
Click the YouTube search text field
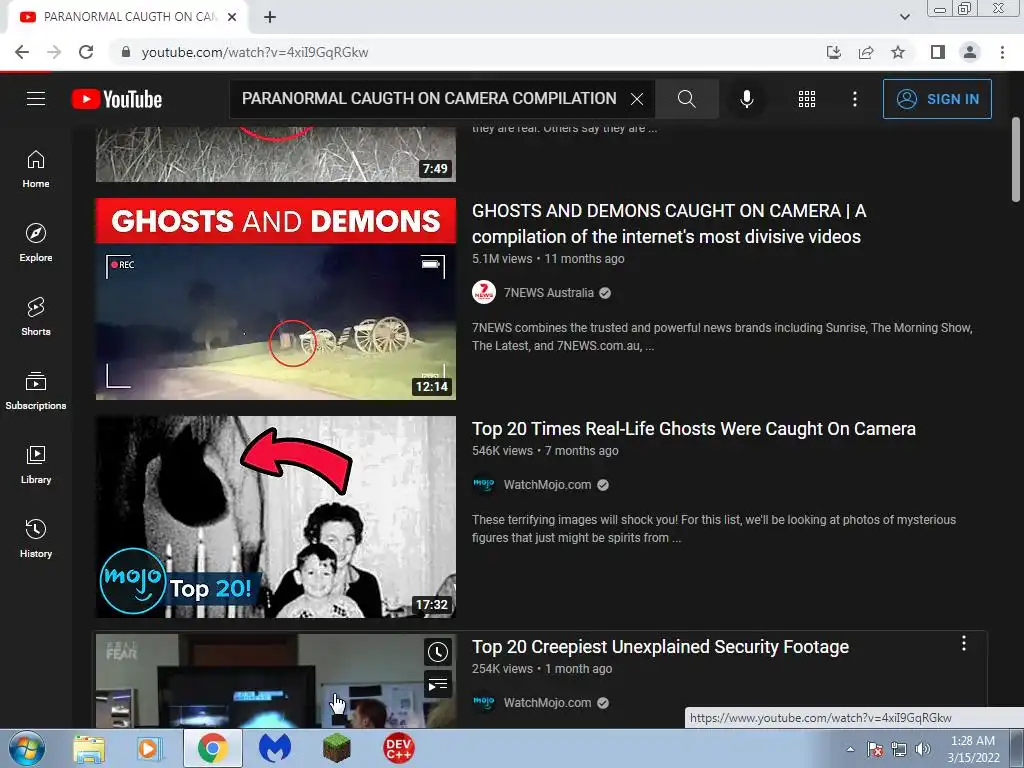[x=428, y=99]
